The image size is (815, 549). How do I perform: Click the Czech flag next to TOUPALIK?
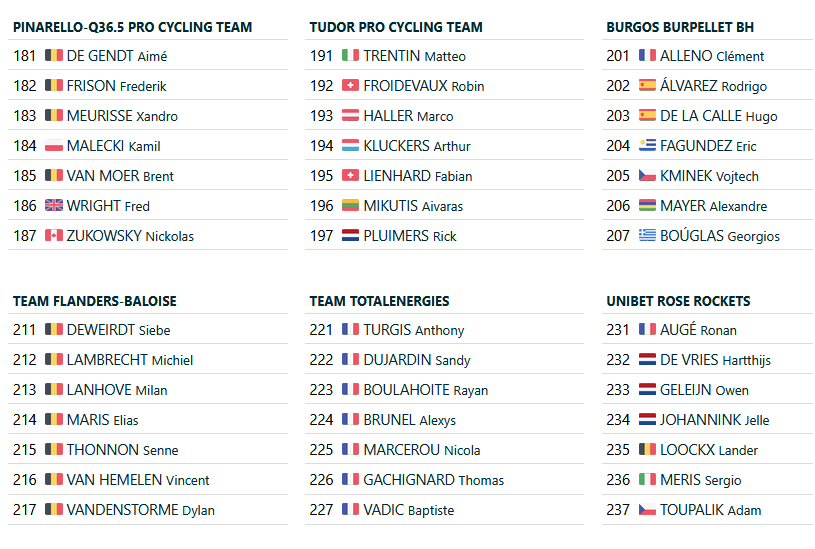647,510
